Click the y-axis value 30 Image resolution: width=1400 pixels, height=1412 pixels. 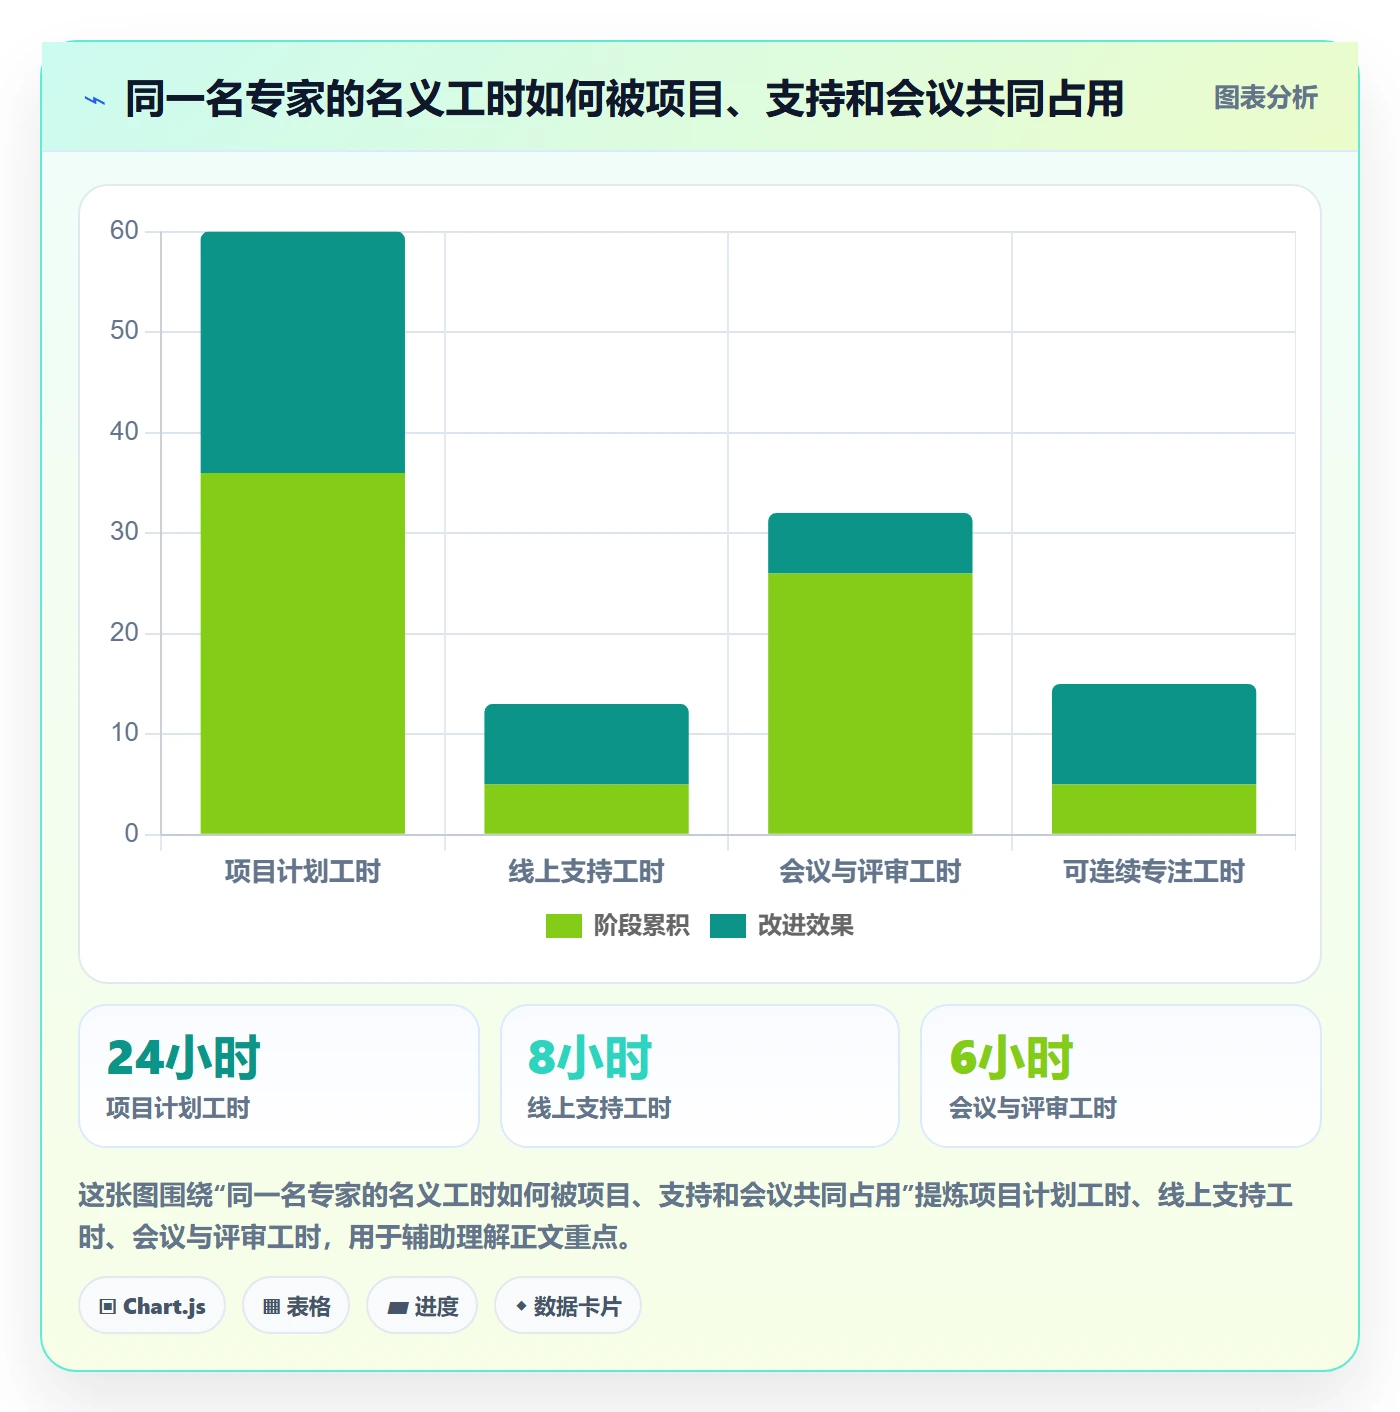click(124, 532)
